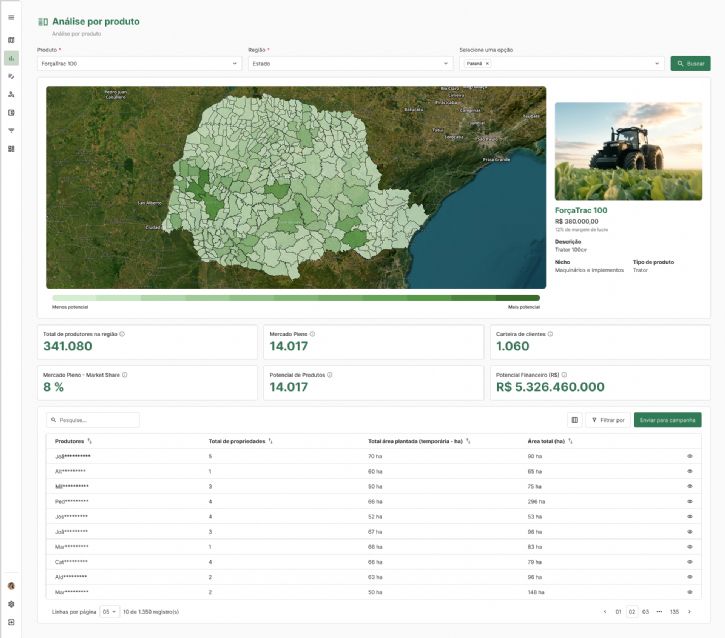This screenshot has width=725, height=638.
Task: Select page 02 in pagination
Action: 632,612
